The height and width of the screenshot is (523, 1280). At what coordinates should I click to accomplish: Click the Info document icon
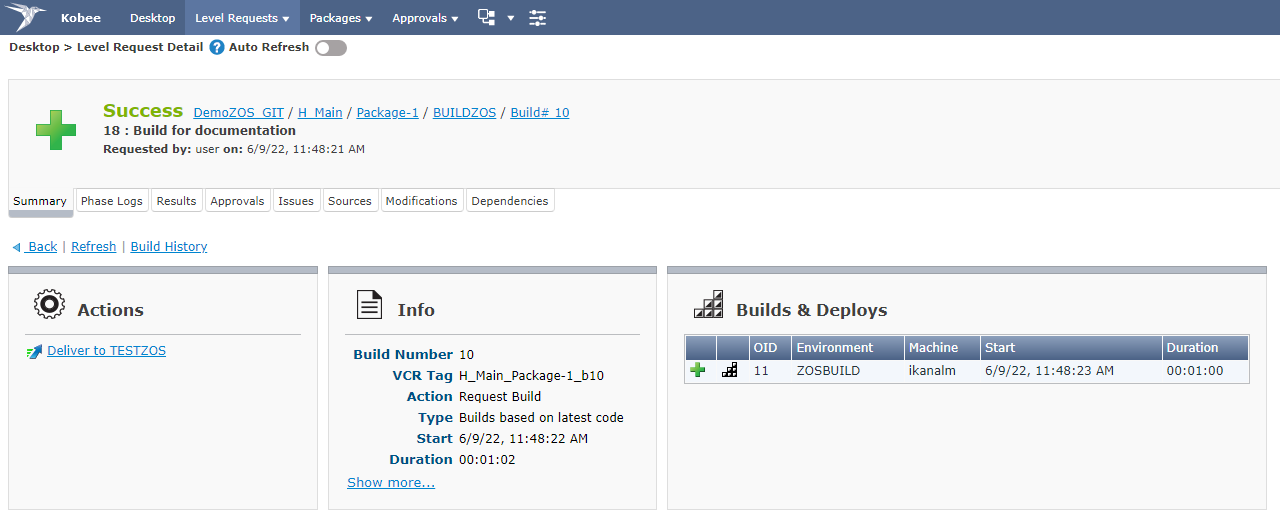pos(370,305)
